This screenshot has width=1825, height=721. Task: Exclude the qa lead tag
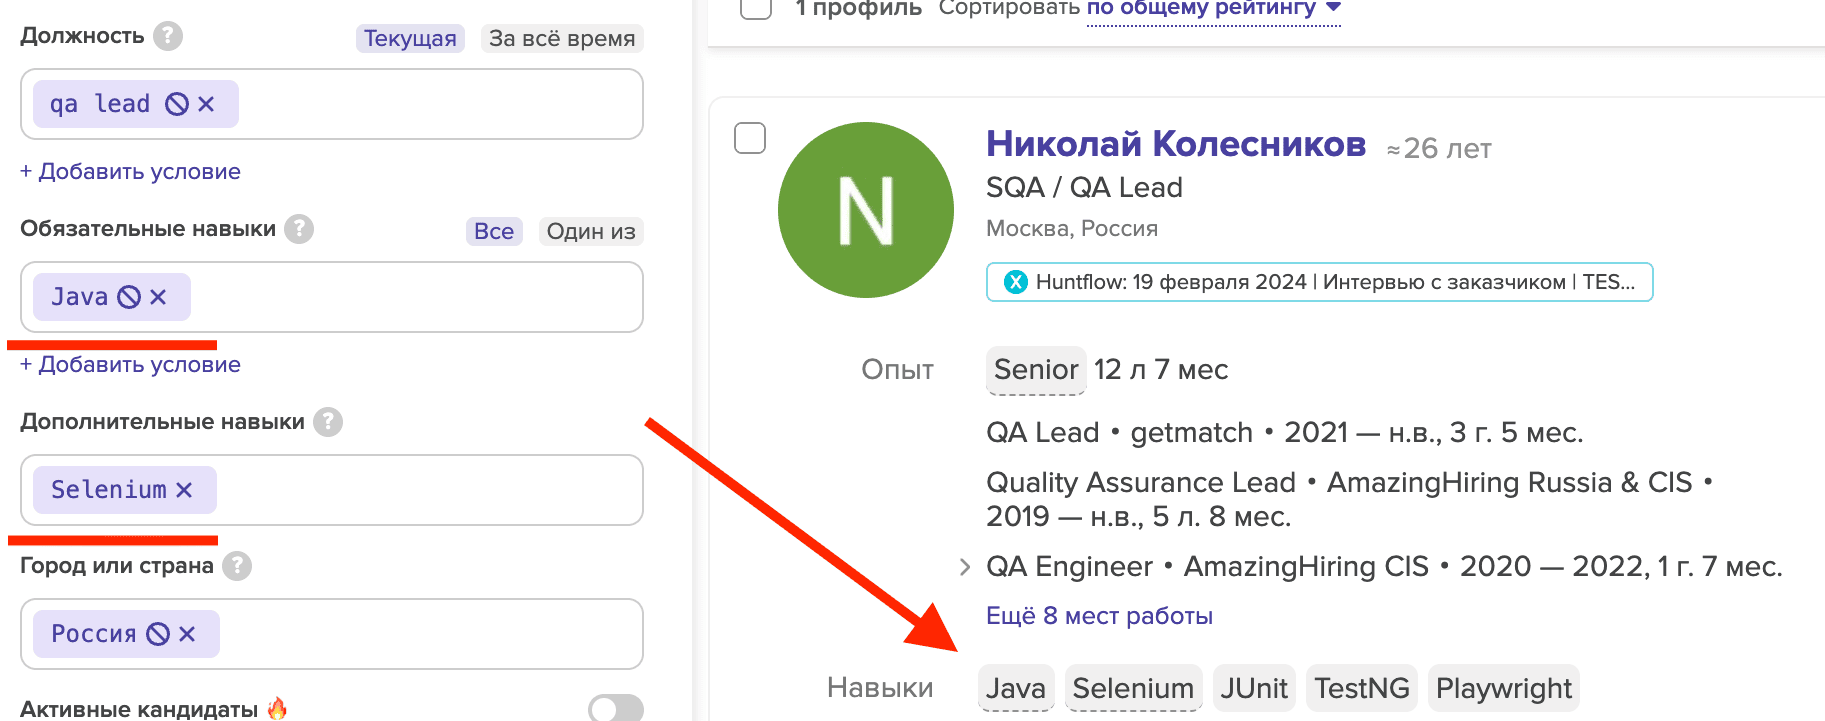tap(177, 104)
